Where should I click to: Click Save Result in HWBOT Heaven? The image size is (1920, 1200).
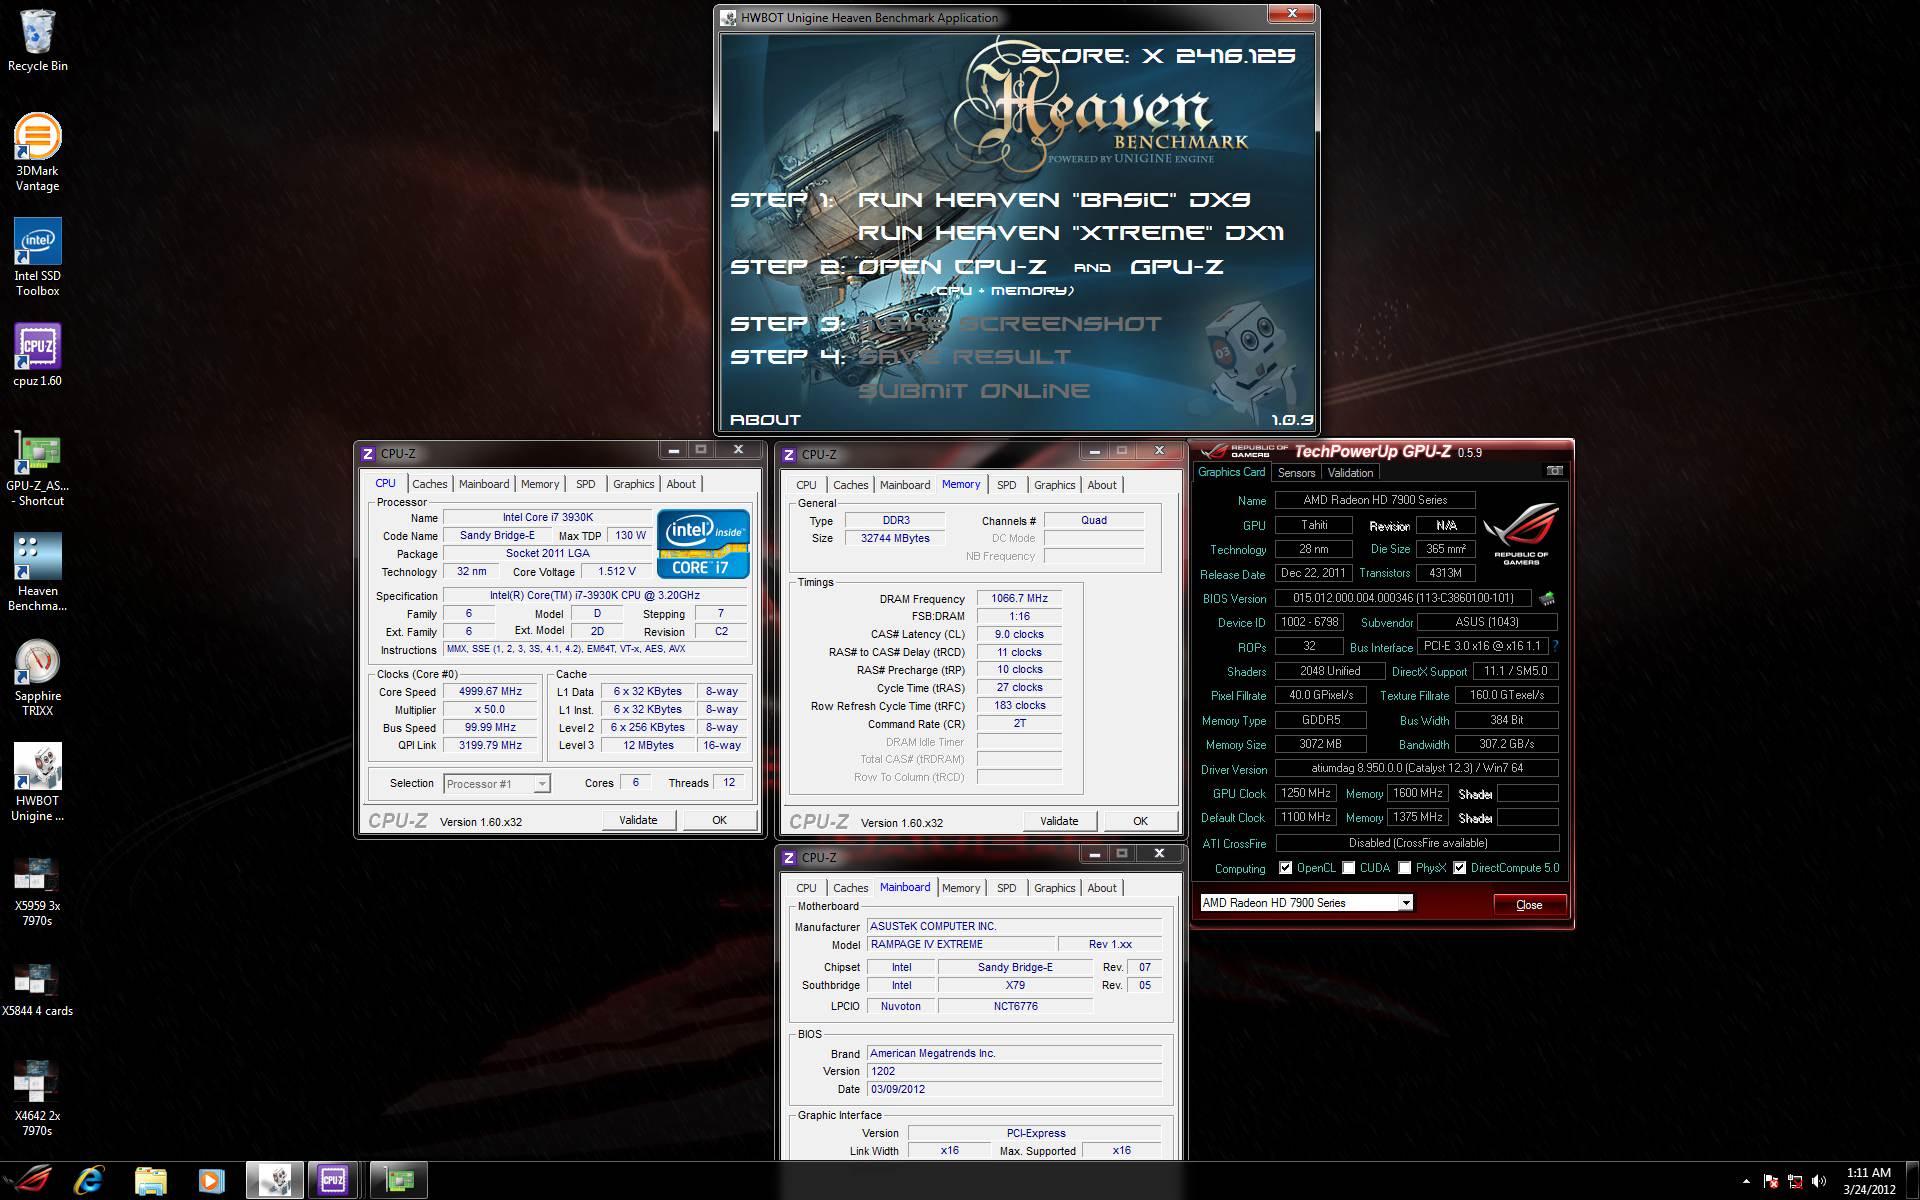[964, 357]
